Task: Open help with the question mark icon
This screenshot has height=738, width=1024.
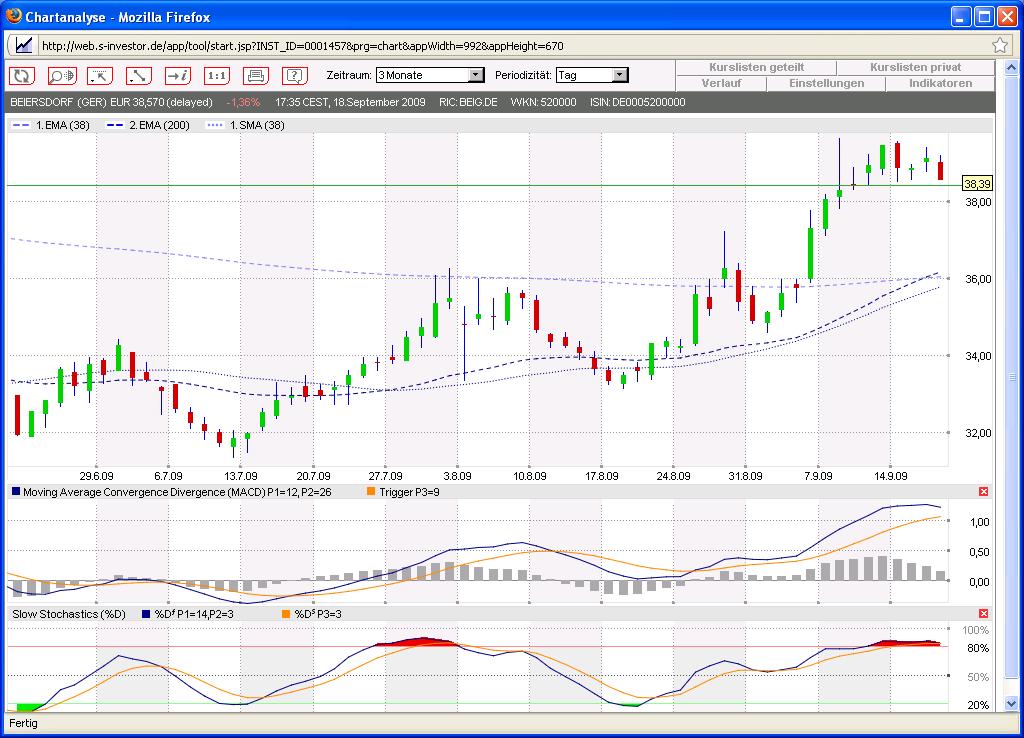Action: pos(294,75)
